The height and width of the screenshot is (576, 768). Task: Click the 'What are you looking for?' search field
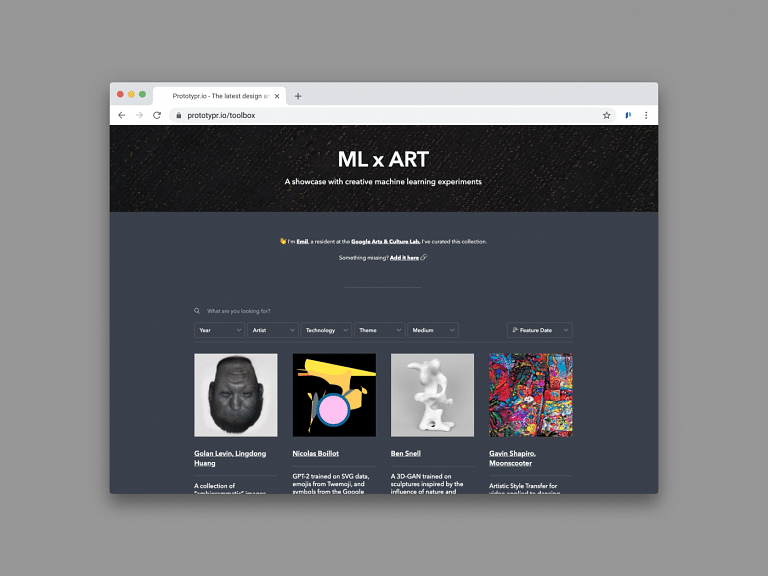click(383, 311)
